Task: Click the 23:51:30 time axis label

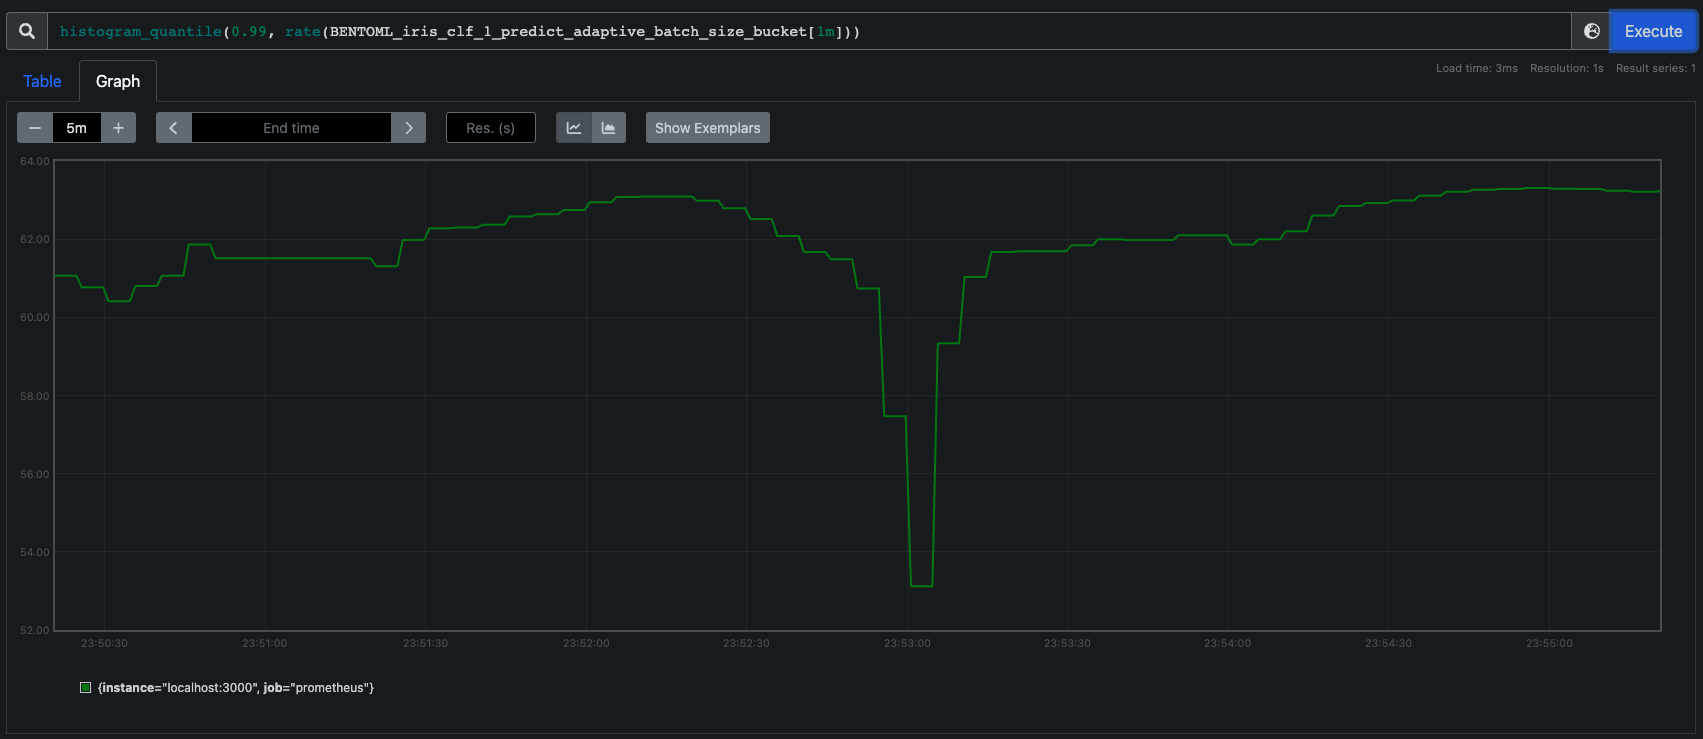Action: [x=425, y=643]
